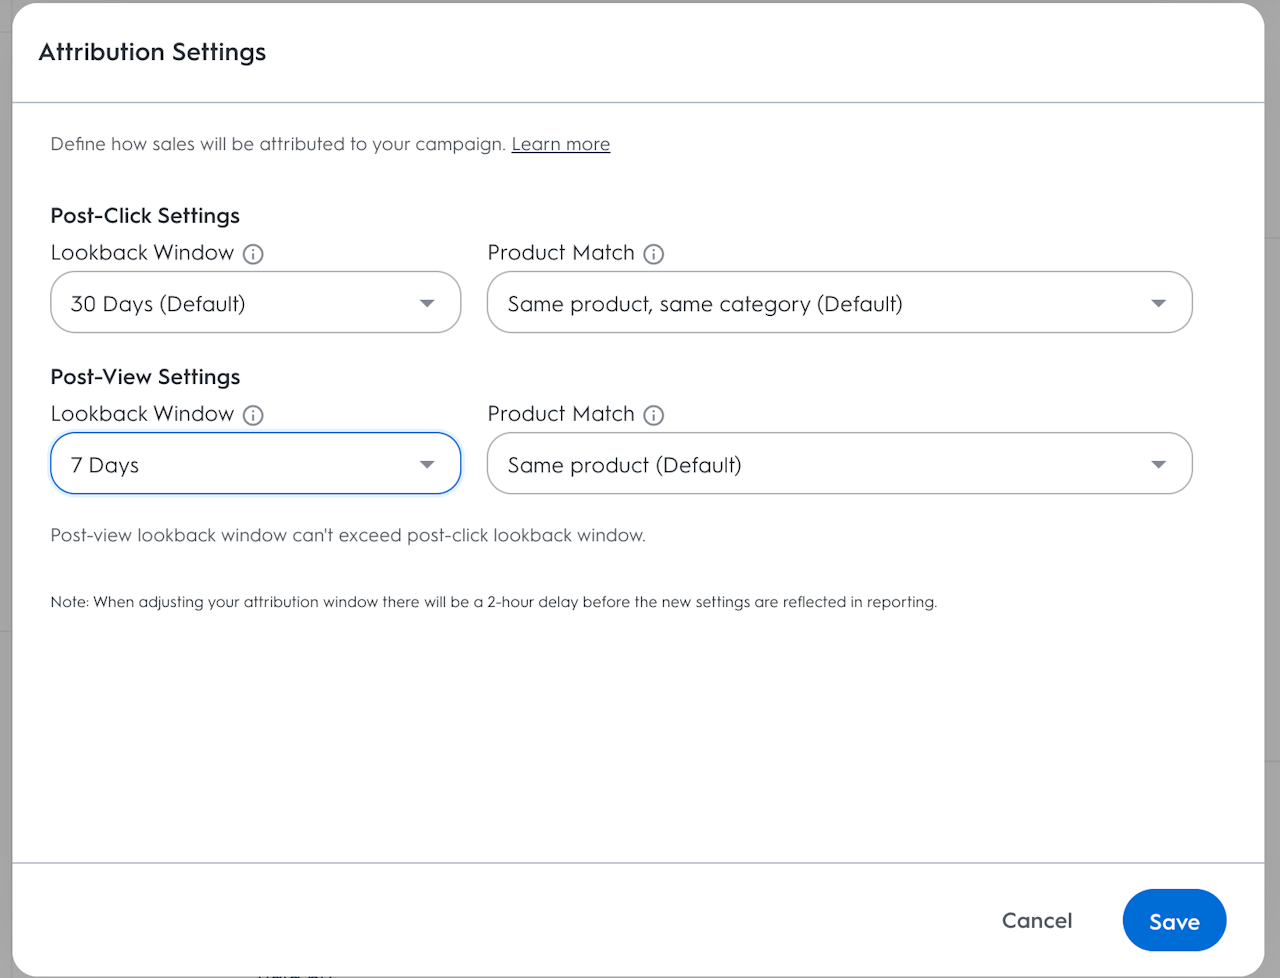The image size is (1280, 978).
Task: Expand the Same product (Default) dropdown arrow
Action: pyautogui.click(x=1159, y=464)
